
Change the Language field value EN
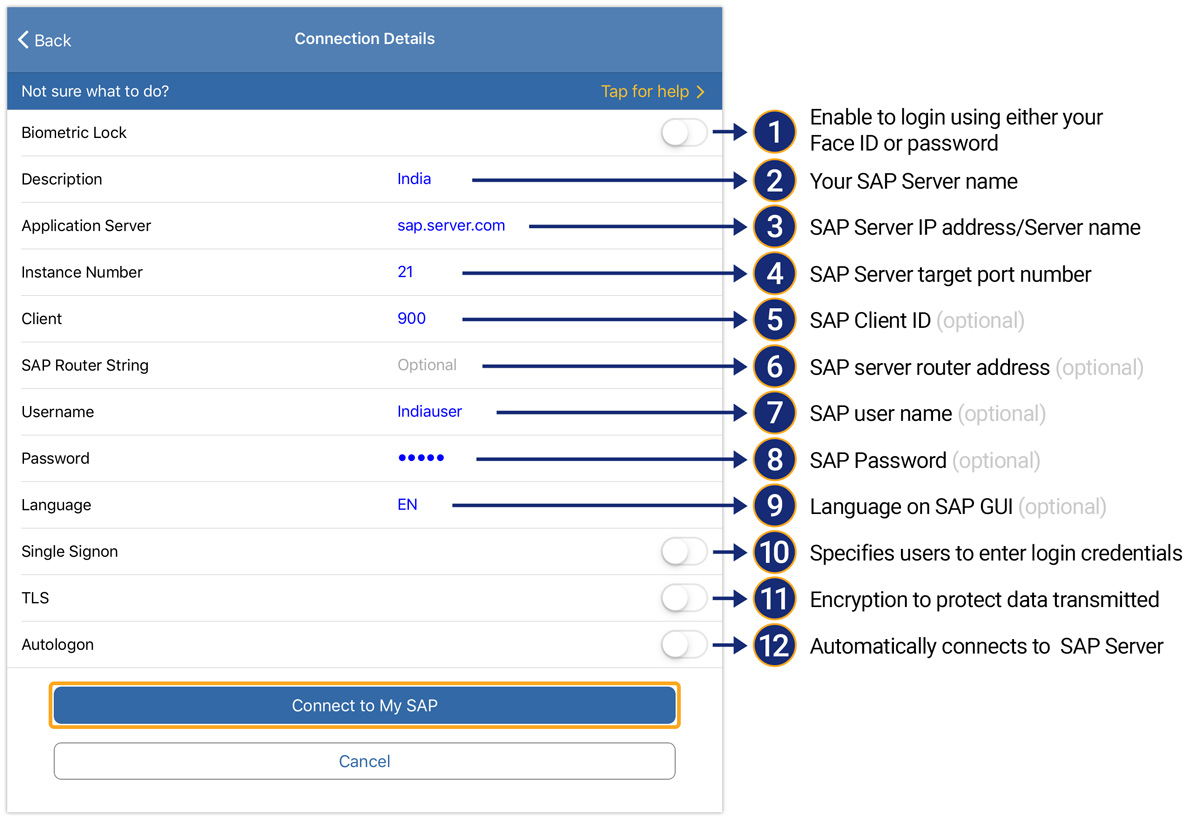[407, 505]
